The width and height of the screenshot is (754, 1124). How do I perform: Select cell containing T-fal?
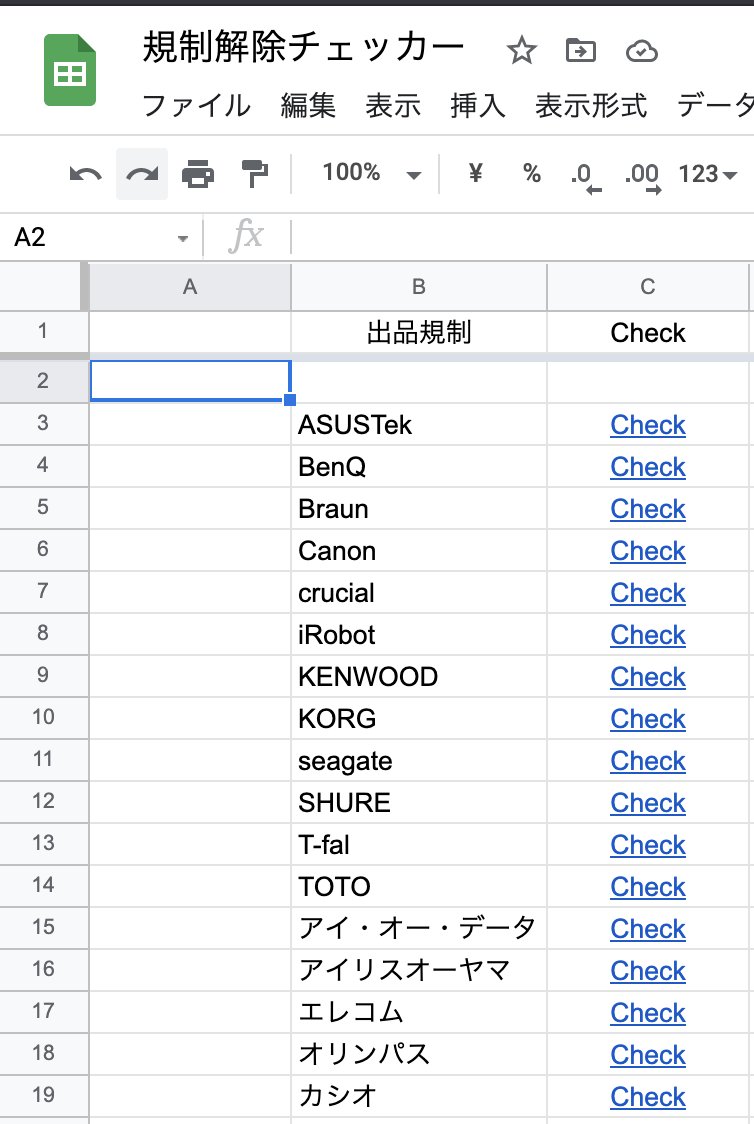(419, 844)
